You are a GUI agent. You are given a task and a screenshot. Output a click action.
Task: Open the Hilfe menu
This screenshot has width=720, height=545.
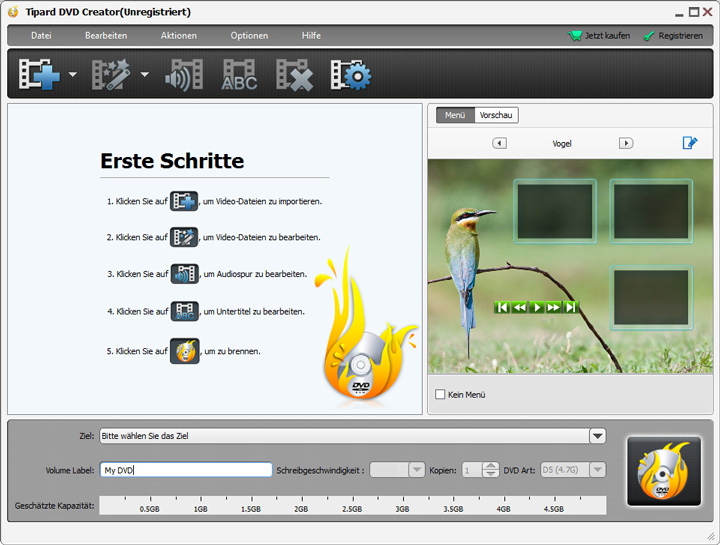311,35
